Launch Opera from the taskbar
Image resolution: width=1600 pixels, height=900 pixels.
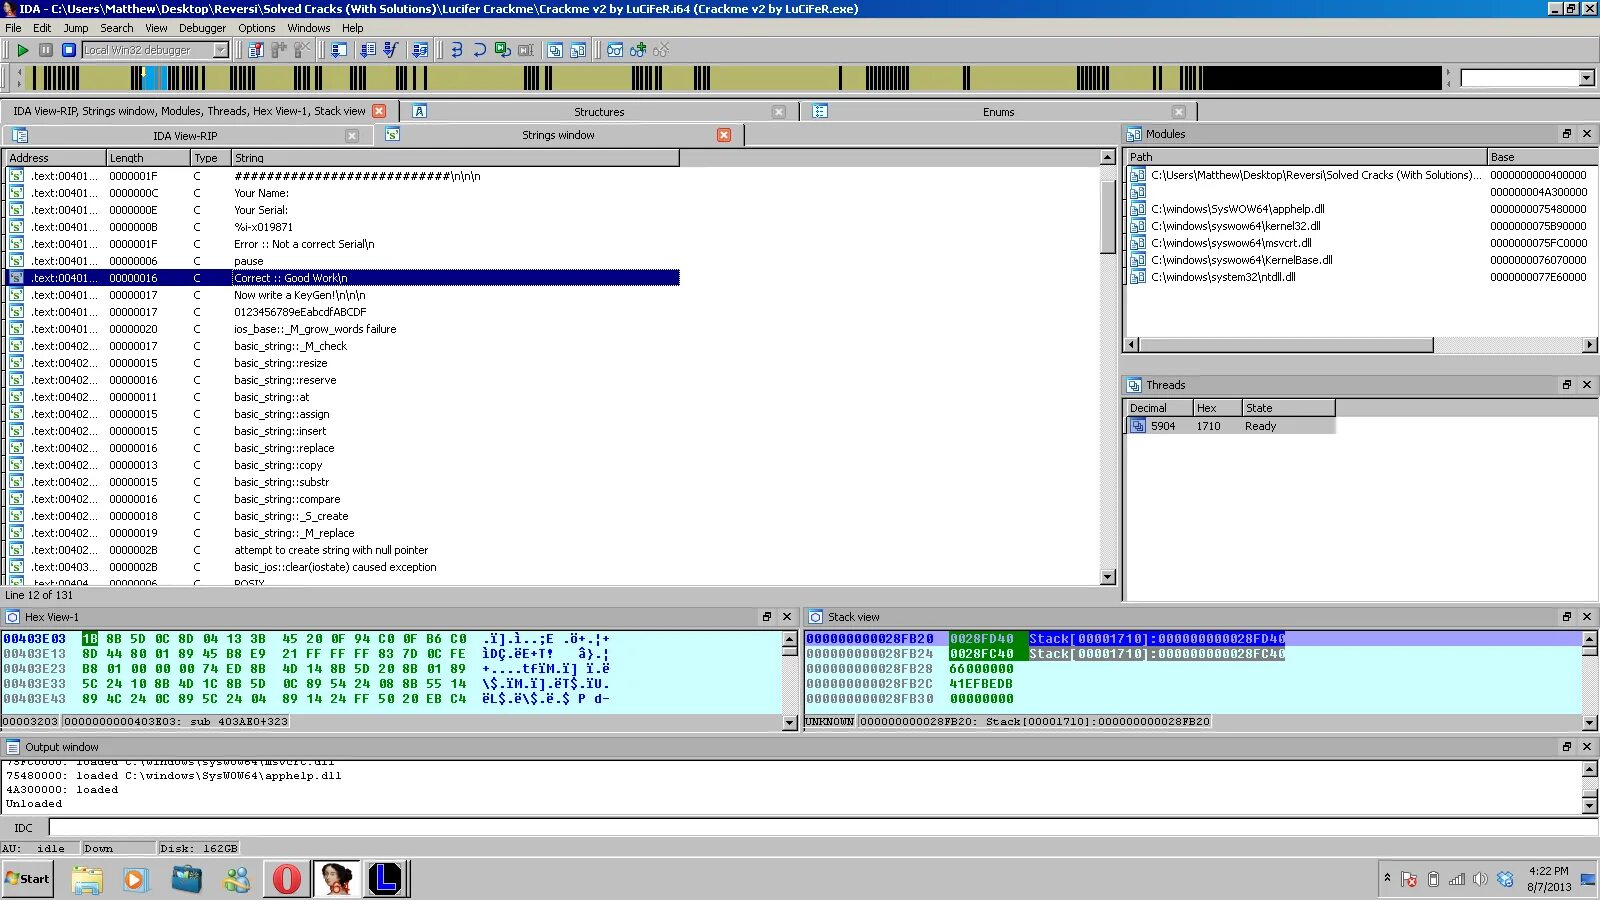coord(287,879)
